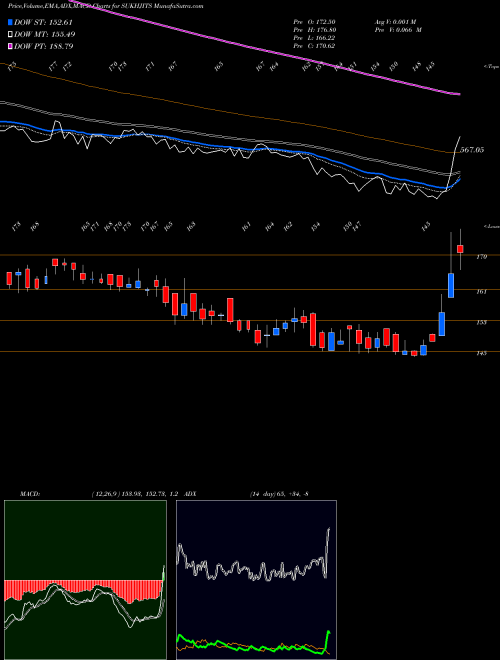Viewport: 500px width, 660px height.
Task: Click the 'Pre L: 166.22' value
Action: 314,37
